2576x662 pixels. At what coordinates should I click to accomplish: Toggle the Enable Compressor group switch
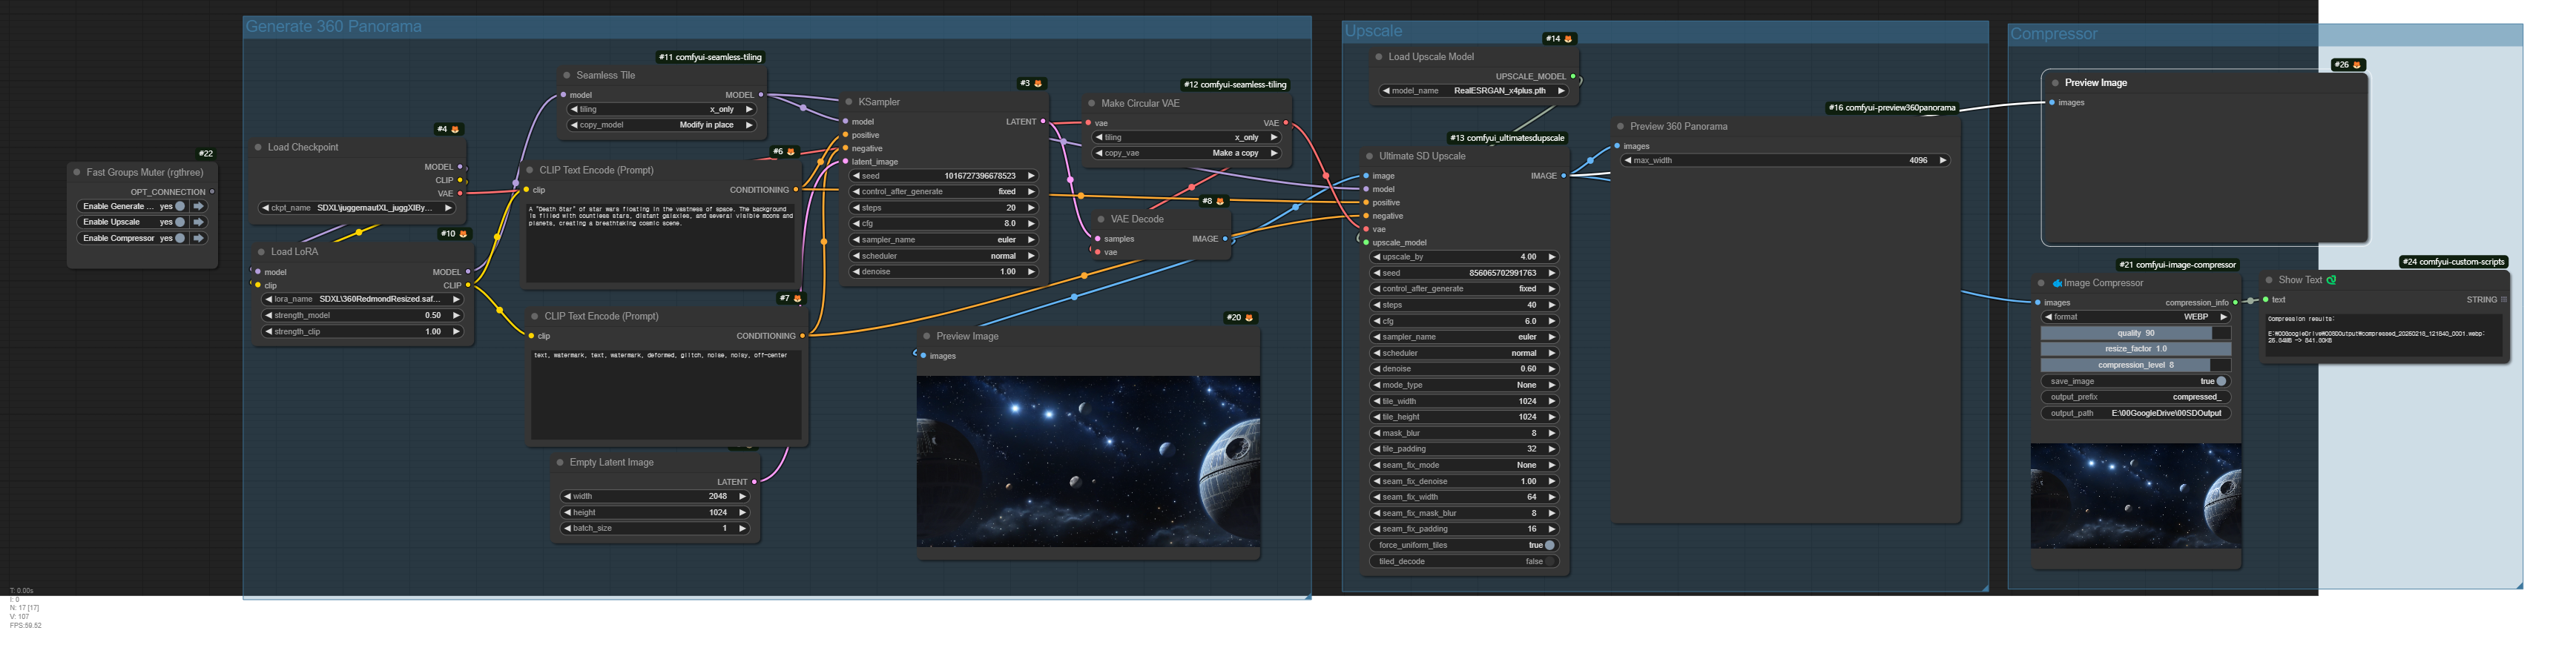tap(180, 238)
